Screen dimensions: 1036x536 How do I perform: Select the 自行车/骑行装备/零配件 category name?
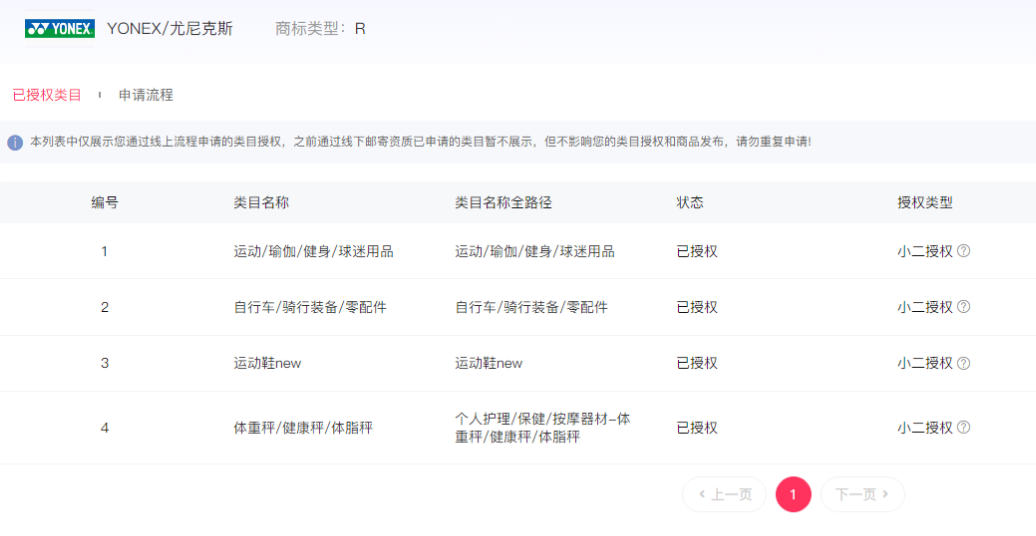[x=310, y=307]
